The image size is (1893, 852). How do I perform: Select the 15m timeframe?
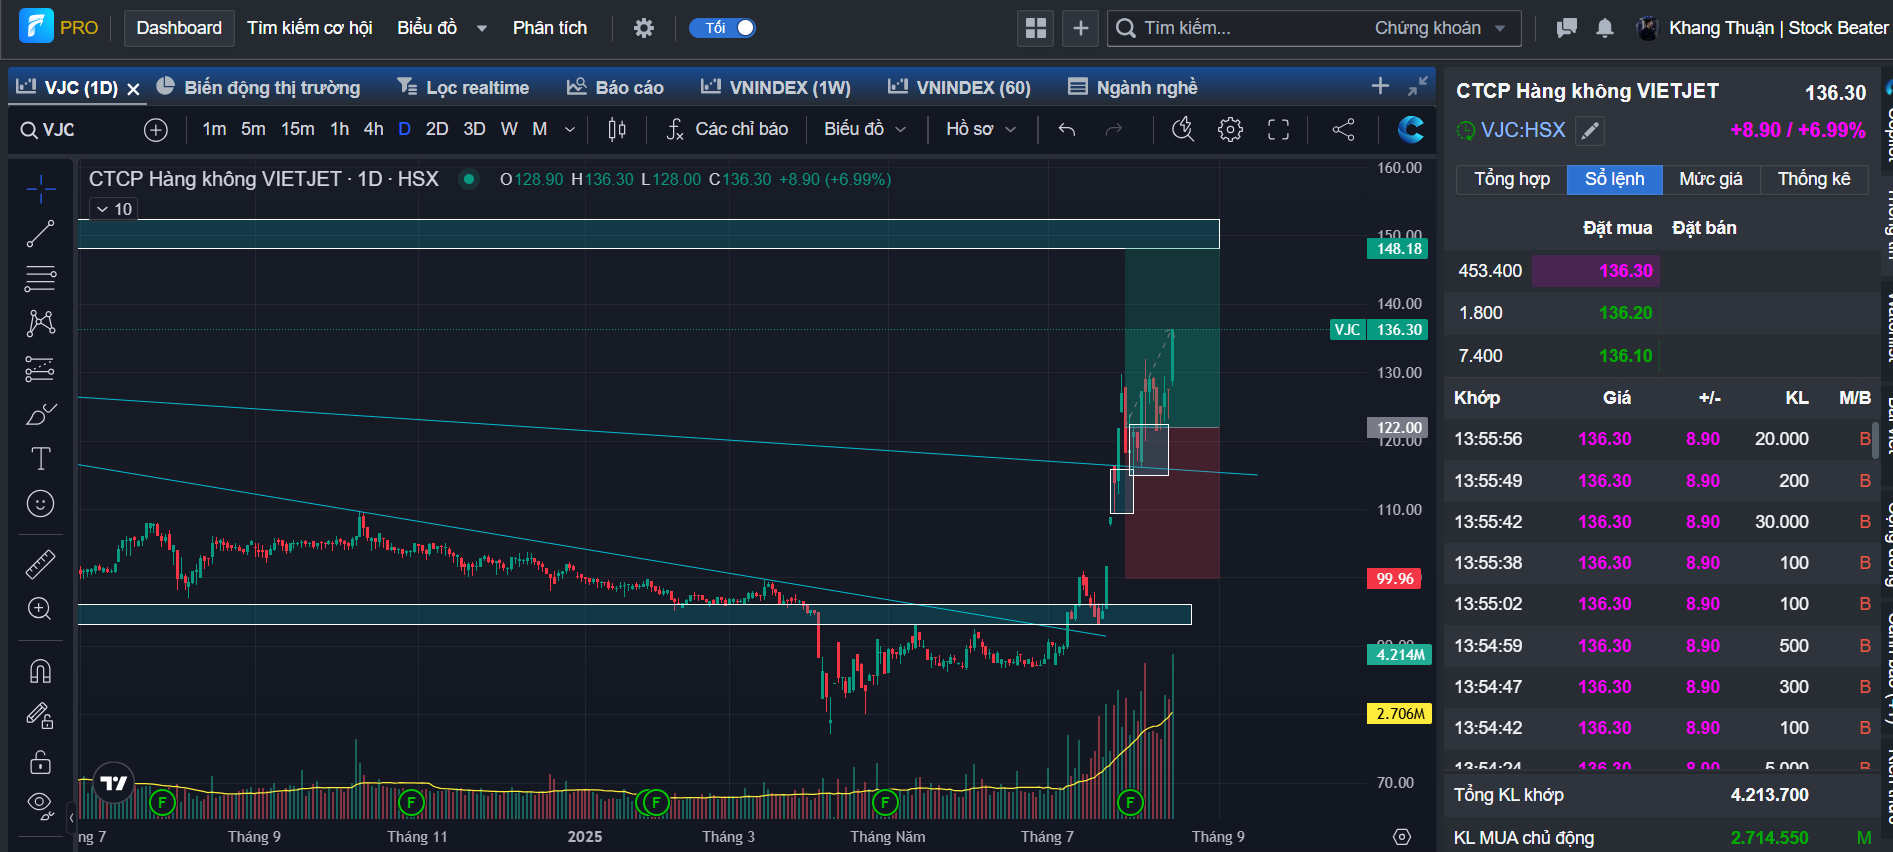tap(298, 129)
